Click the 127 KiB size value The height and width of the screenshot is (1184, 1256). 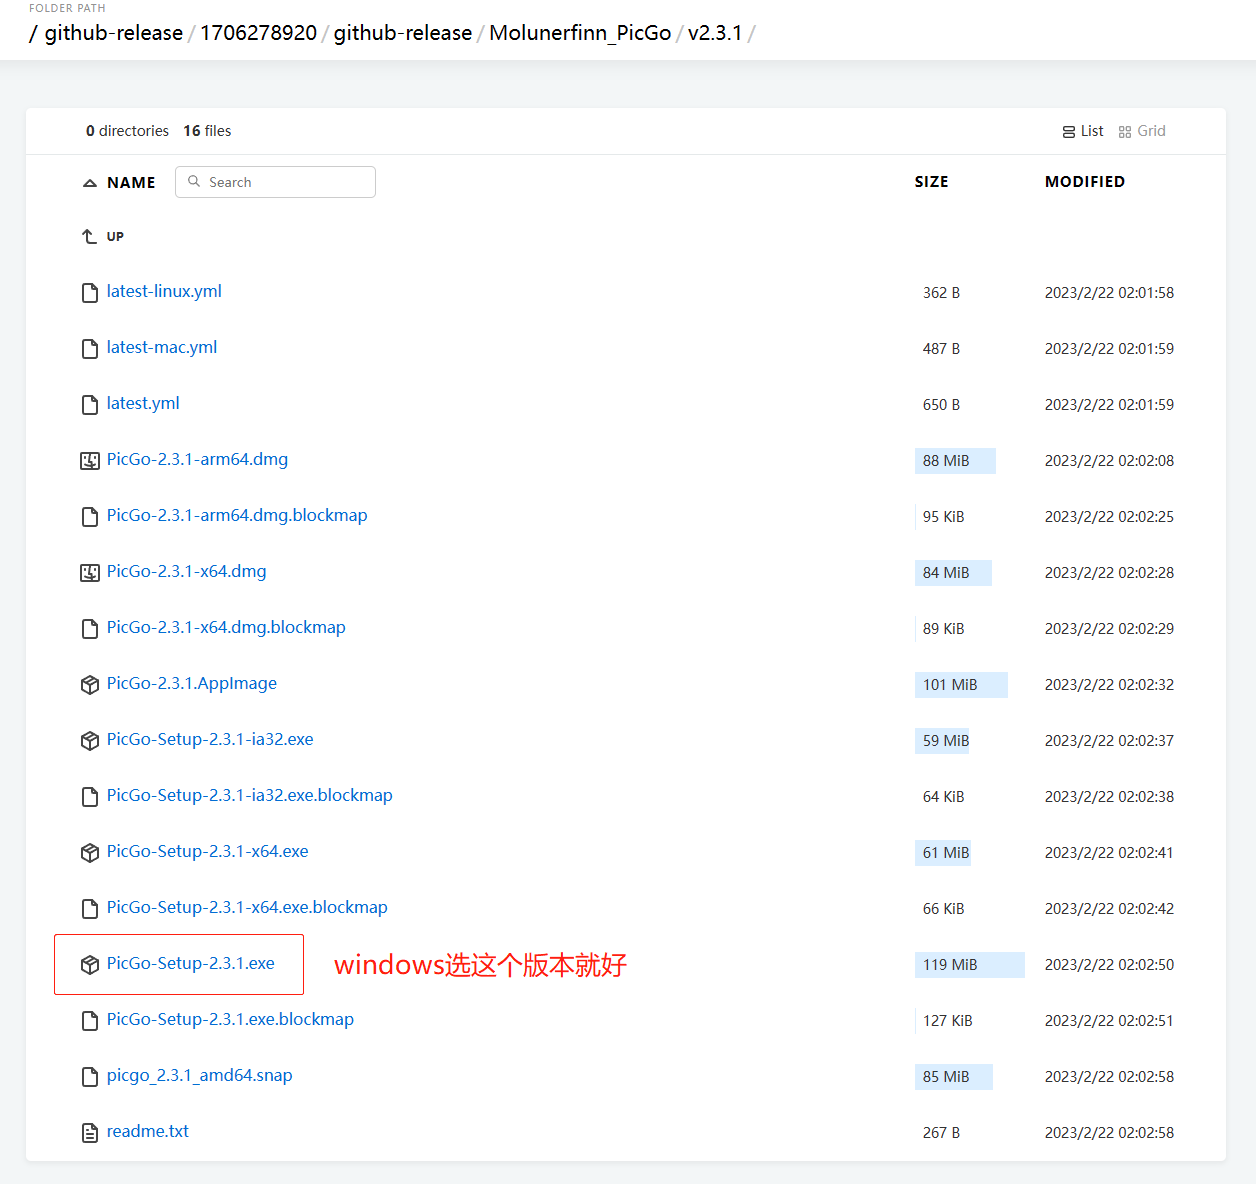[947, 1021]
